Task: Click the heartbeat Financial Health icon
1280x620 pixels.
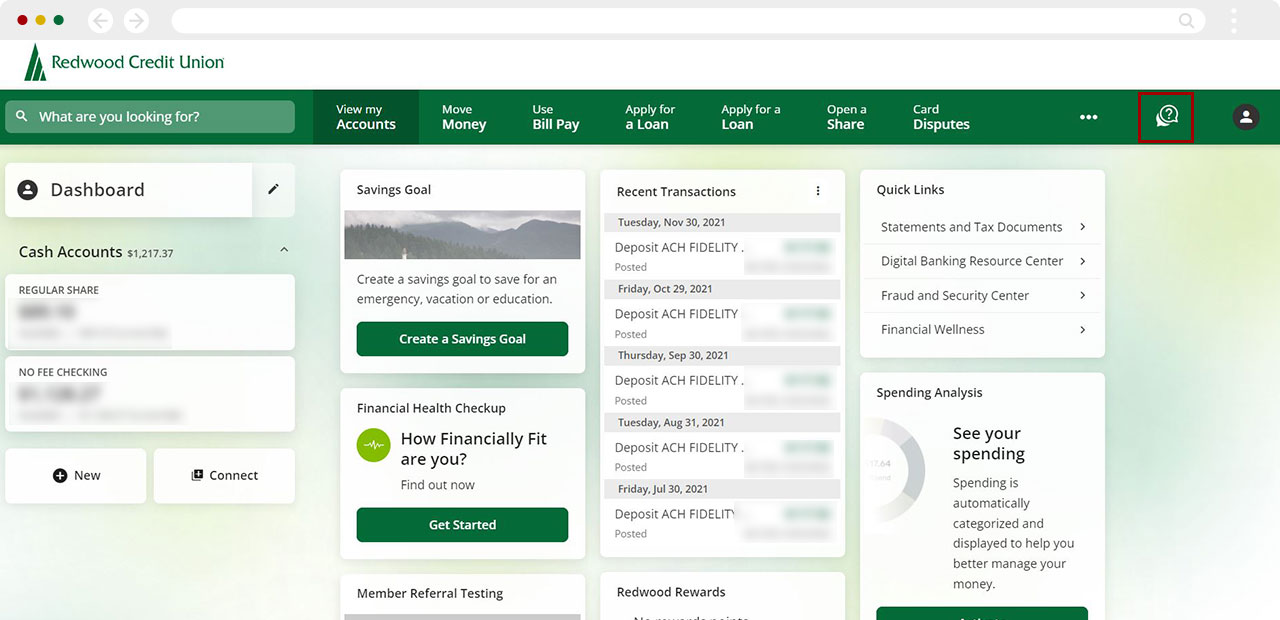Action: 374,445
